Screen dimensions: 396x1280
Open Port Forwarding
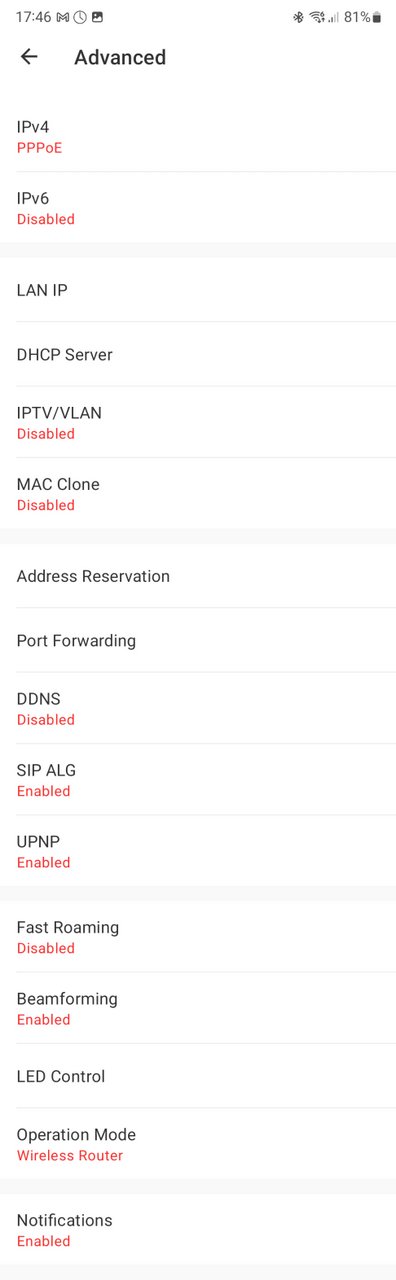198,640
